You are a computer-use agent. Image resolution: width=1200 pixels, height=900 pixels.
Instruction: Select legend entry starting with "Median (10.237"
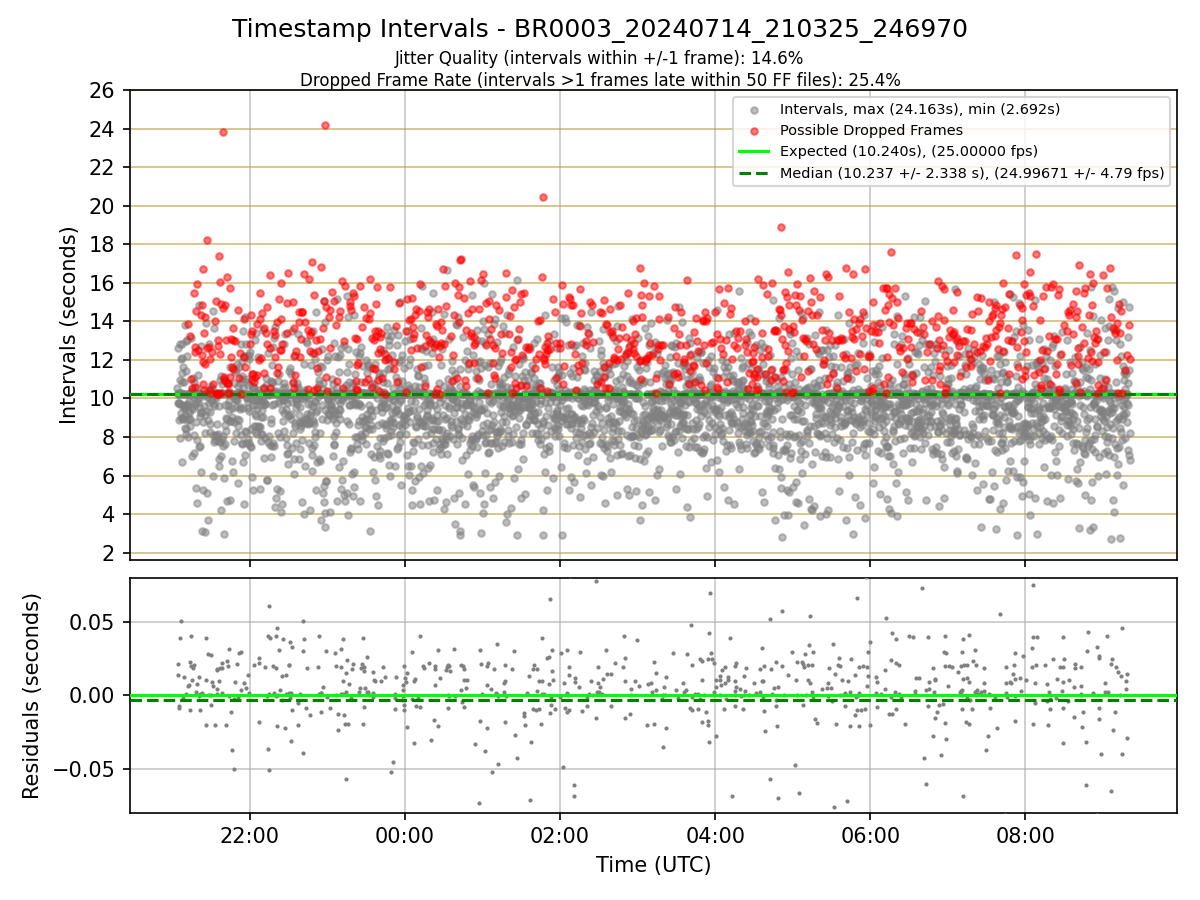[972, 173]
